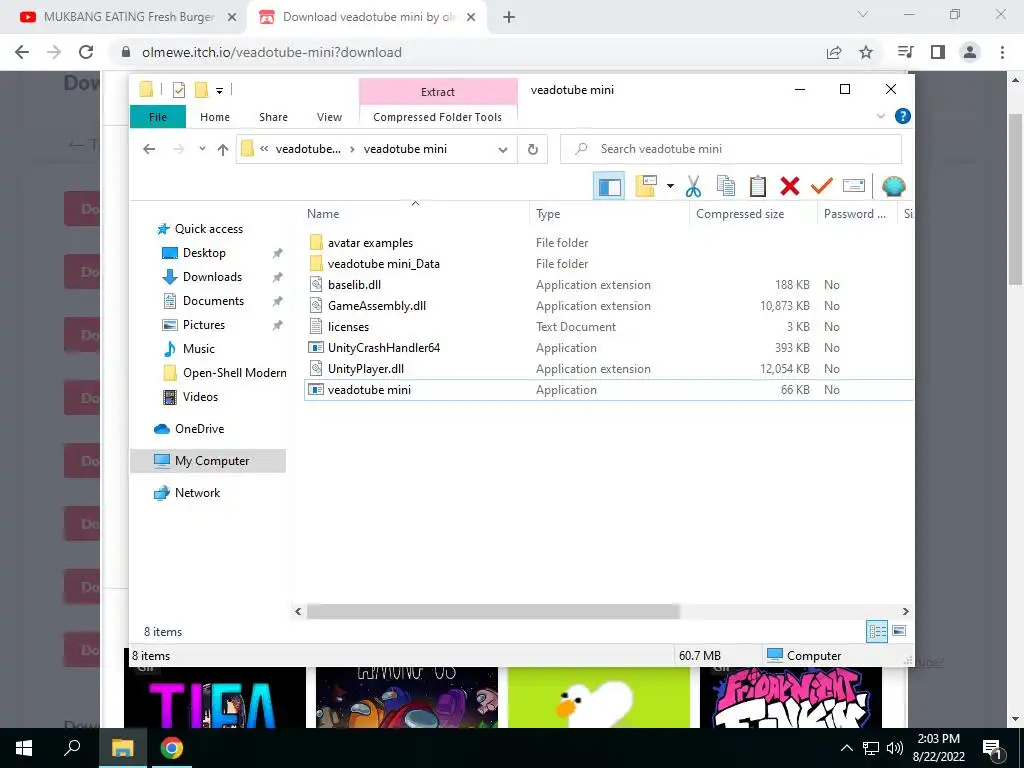Image resolution: width=1024 pixels, height=768 pixels.
Task: Click the Extract contextual tab header
Action: [x=438, y=91]
